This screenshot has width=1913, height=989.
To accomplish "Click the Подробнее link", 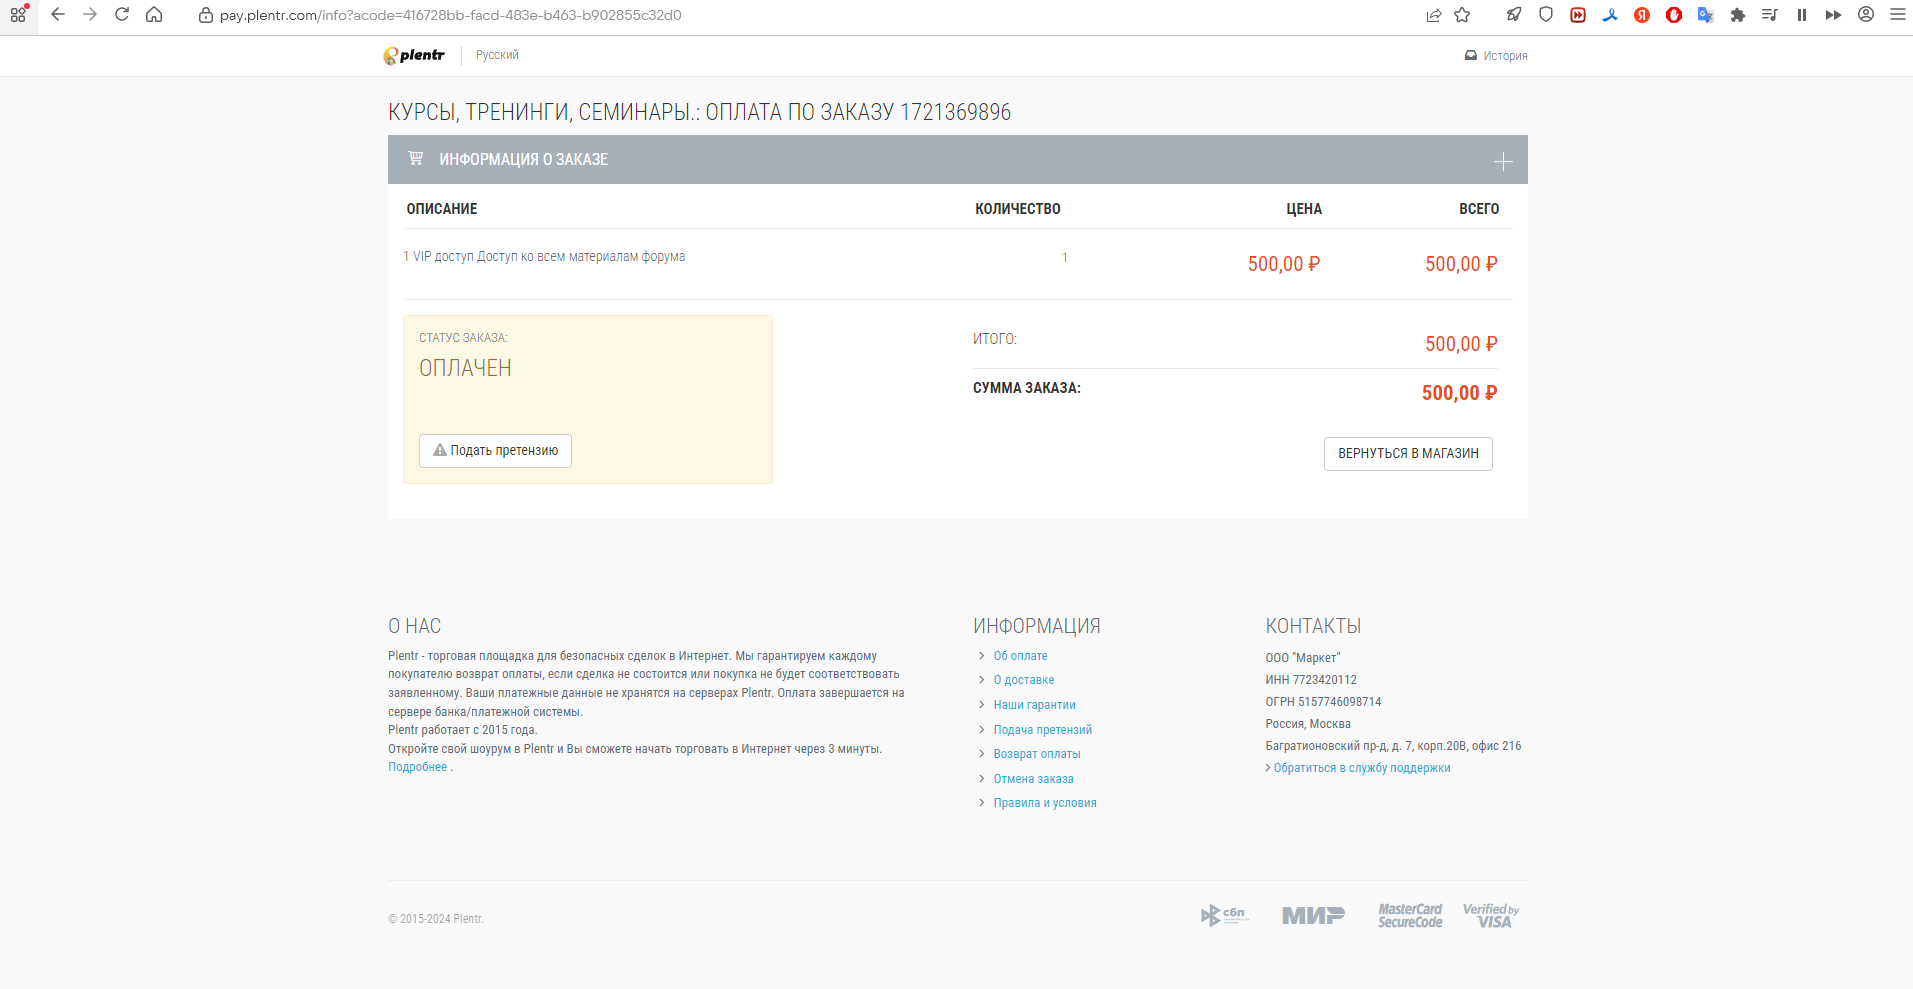I will [418, 767].
